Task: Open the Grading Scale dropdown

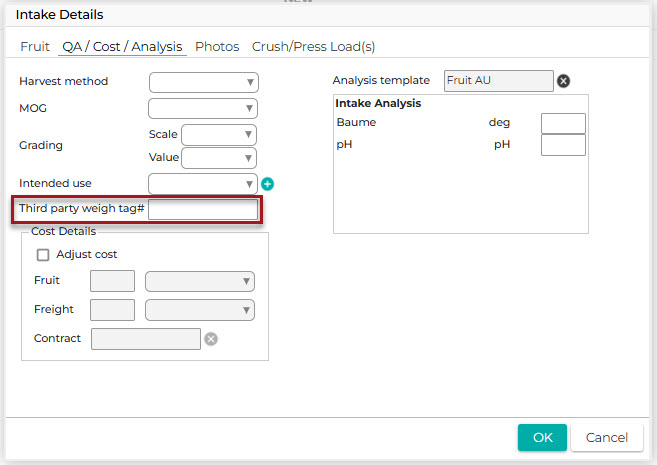Action: [219, 134]
